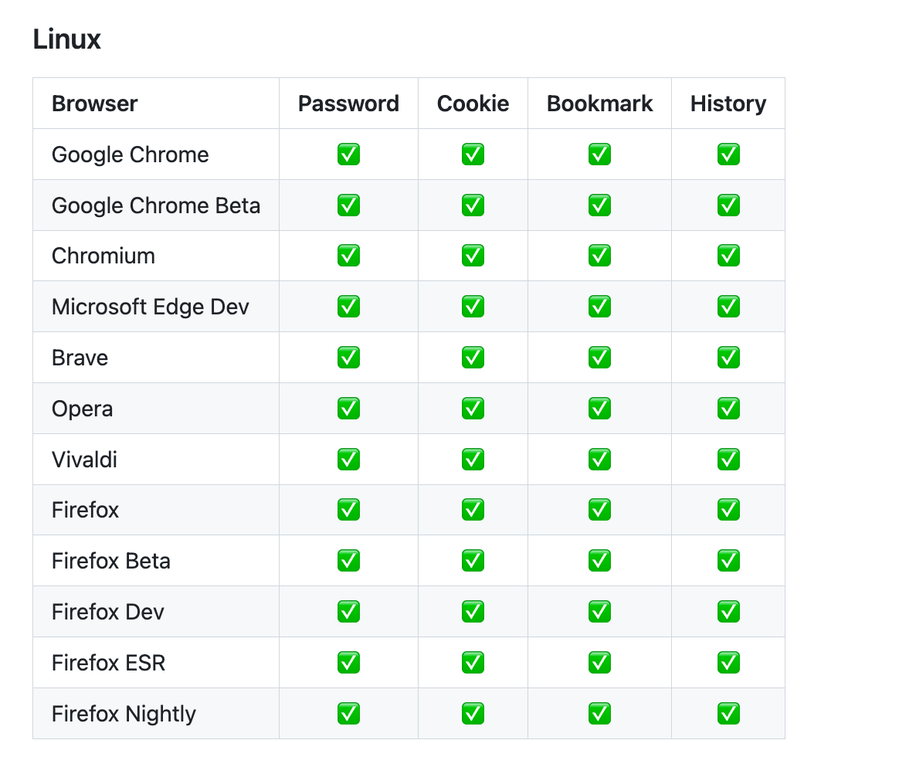Select the Firefox Nightly row label
The width and height of the screenshot is (899, 774).
(124, 714)
